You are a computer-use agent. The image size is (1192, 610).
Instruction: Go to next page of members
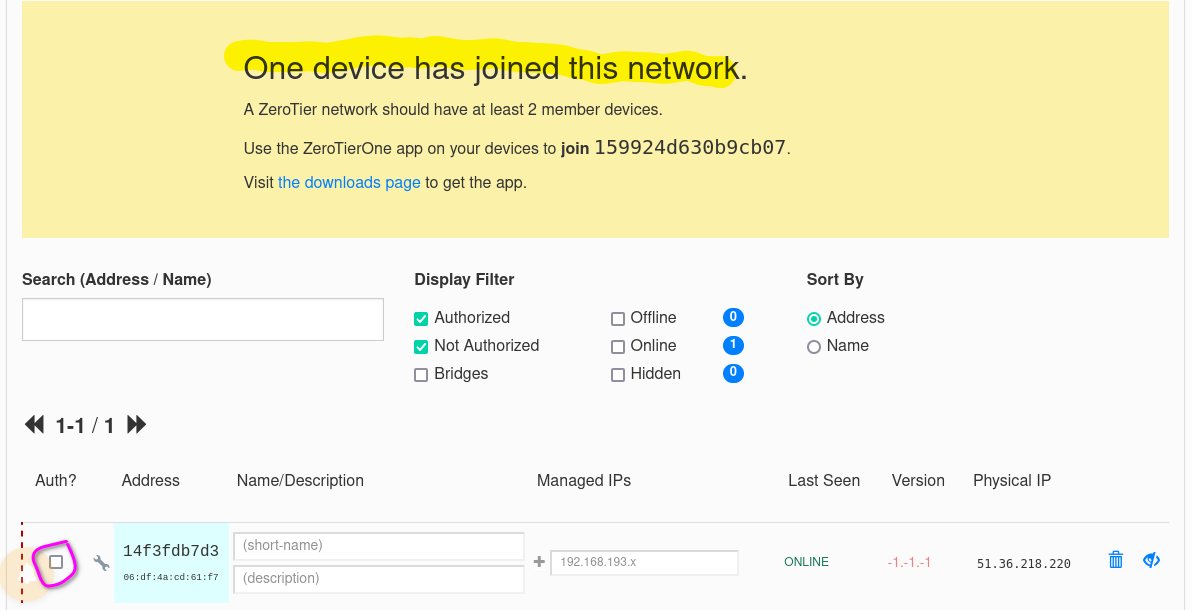tap(136, 424)
